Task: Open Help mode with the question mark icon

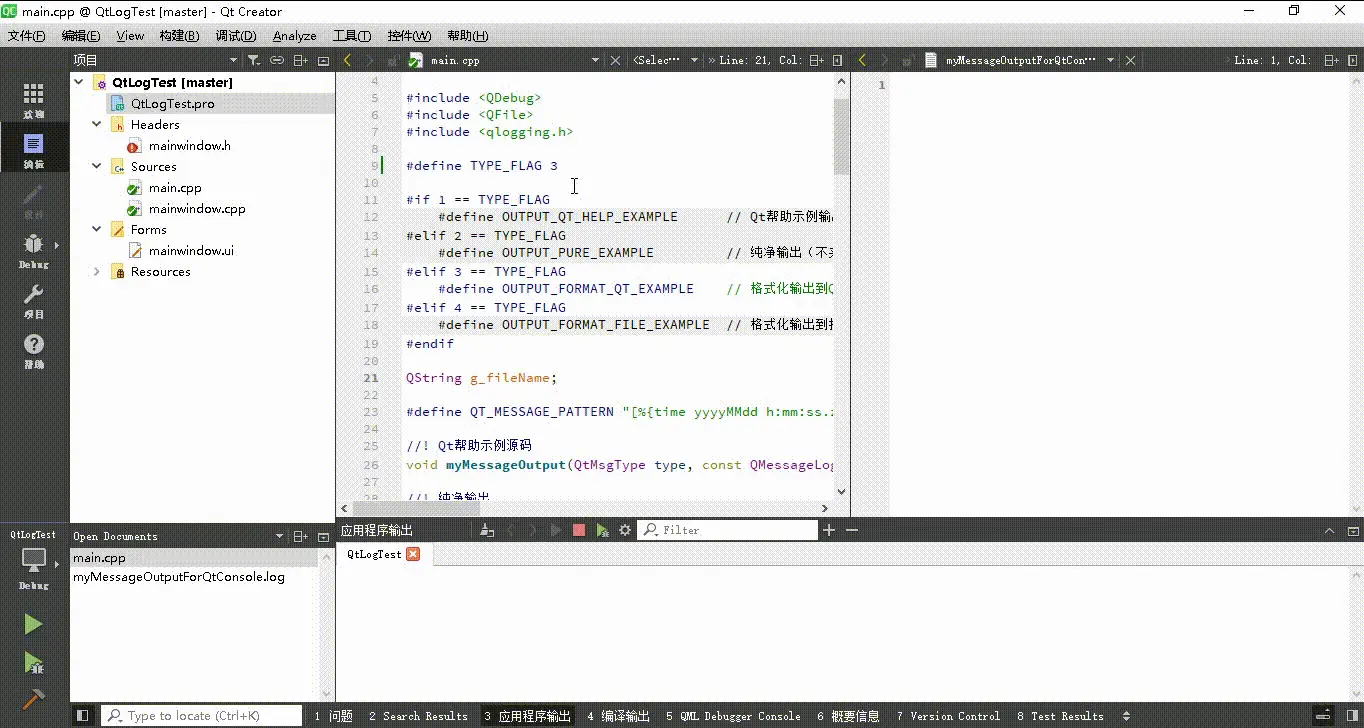Action: click(x=33, y=350)
